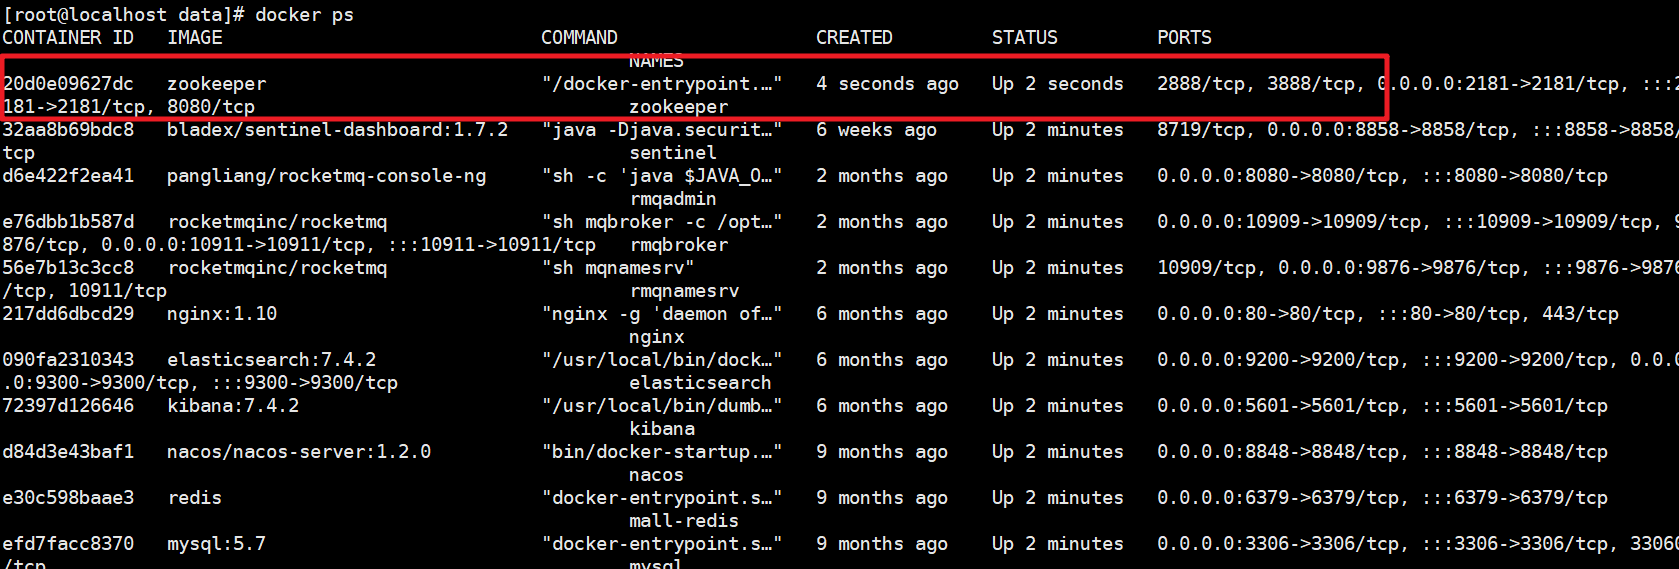Click container ID 32aa8b69bdc8
The image size is (1679, 569).
click(68, 130)
